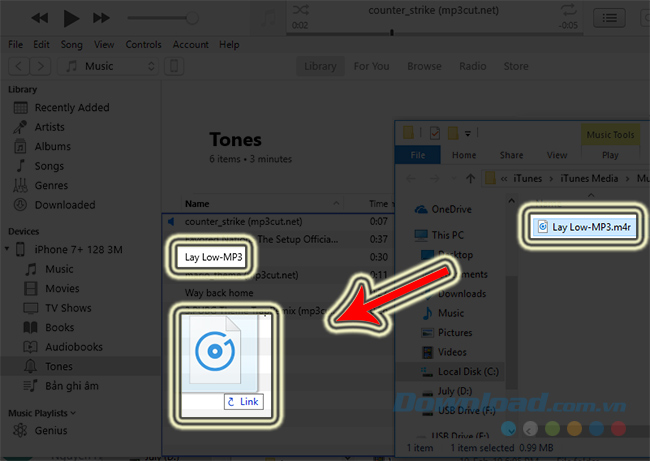Open This PC in the Explorer navigation pane
This screenshot has width=650, height=461.
pos(447,235)
